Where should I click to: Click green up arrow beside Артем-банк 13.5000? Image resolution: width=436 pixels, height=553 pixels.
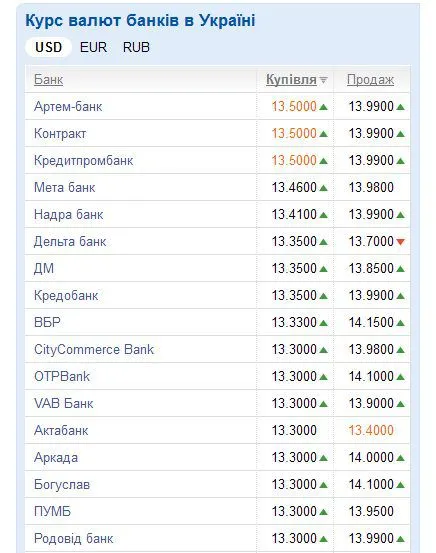click(323, 107)
